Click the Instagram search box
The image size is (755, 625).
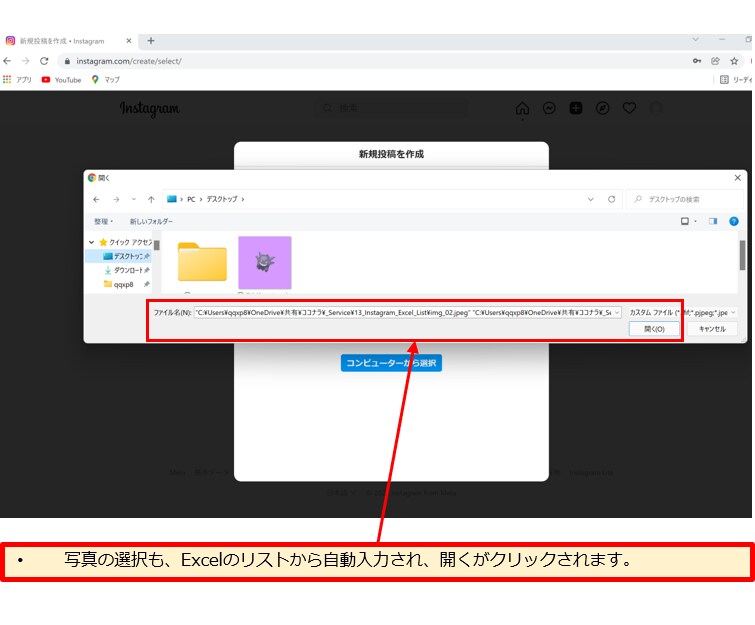click(392, 108)
